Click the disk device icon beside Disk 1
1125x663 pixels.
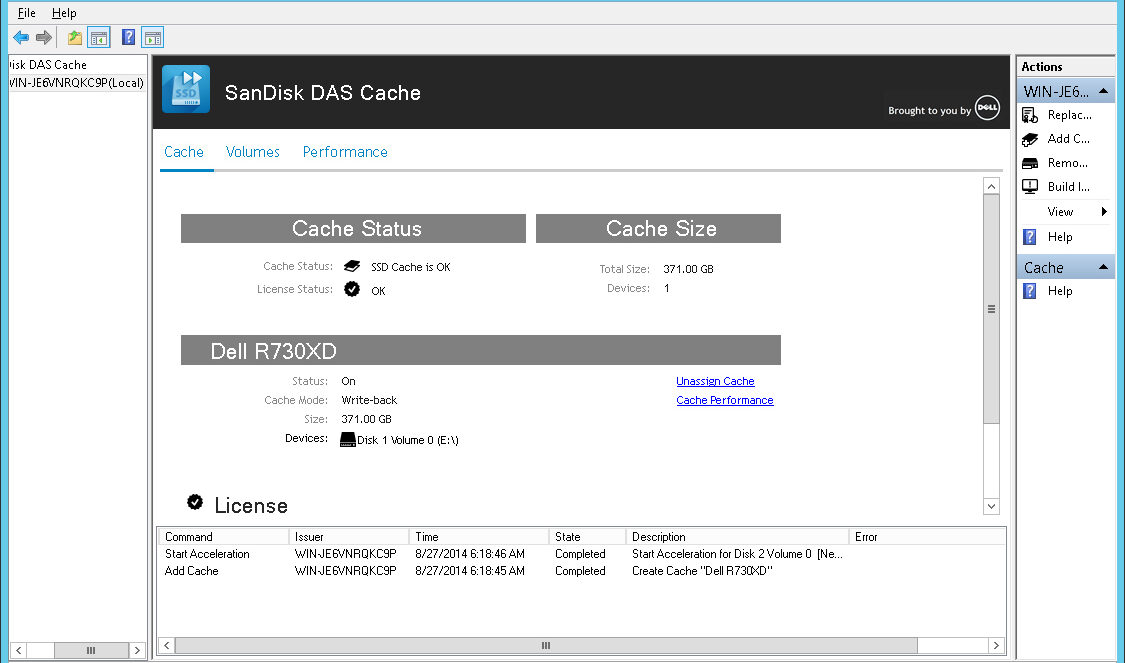point(348,439)
